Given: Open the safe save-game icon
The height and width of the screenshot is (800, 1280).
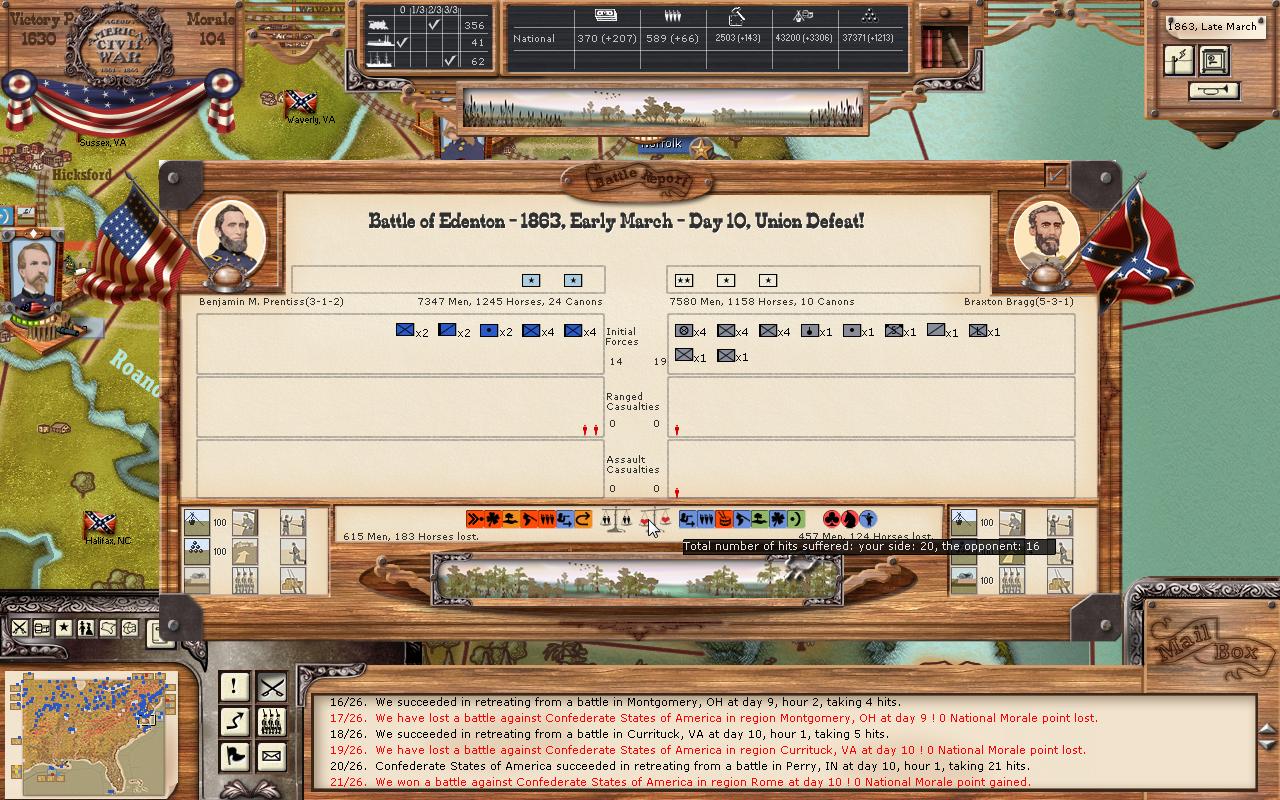Looking at the screenshot, I should coord(1214,61).
